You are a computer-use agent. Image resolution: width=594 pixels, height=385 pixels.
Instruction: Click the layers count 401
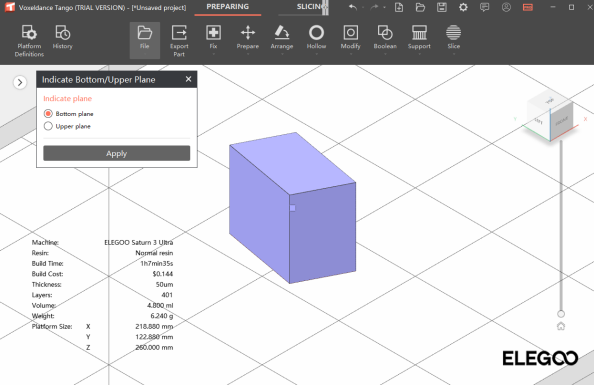(x=167, y=295)
